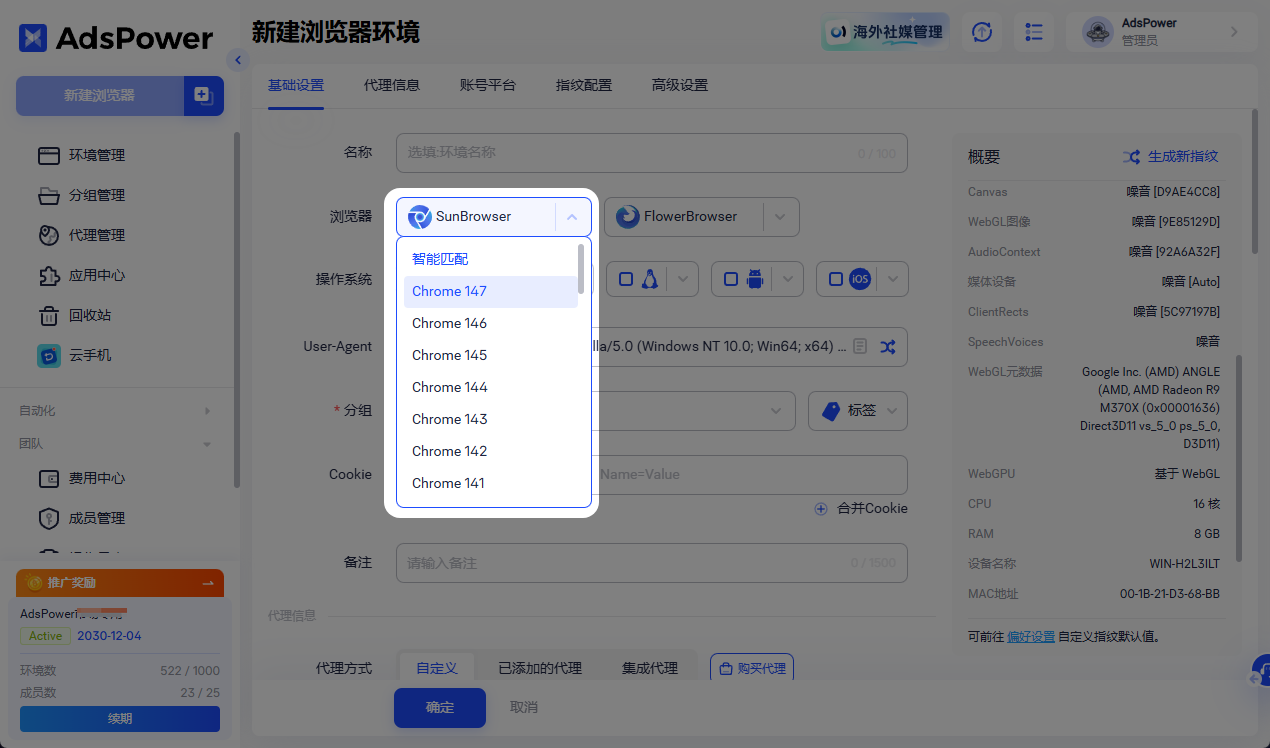Switch to 账号平台 tab
1270x748 pixels.
click(x=488, y=85)
